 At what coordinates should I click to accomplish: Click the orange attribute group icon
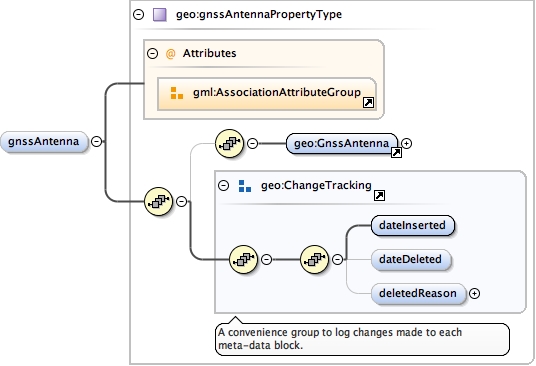coord(177,93)
